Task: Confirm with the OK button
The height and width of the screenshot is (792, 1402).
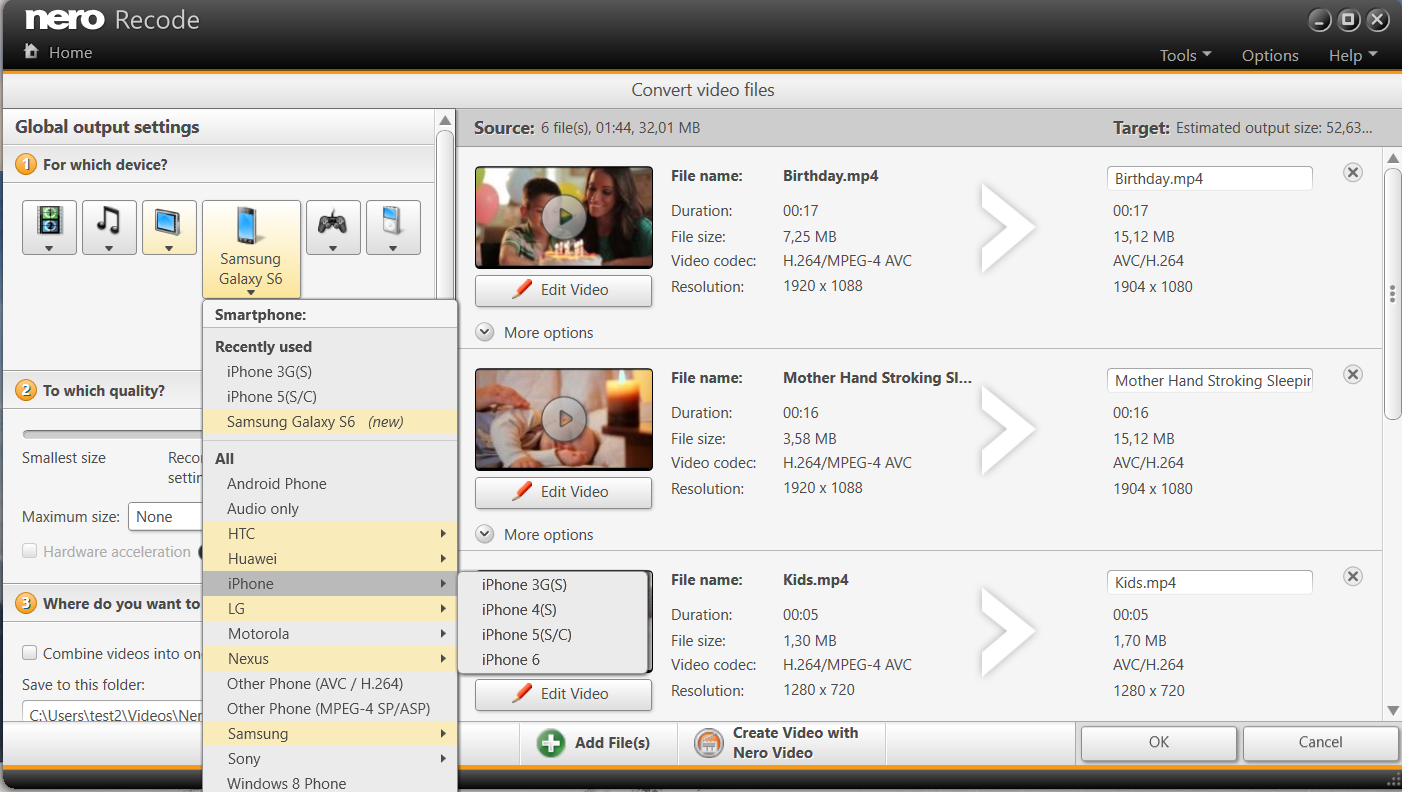Action: coord(1159,742)
